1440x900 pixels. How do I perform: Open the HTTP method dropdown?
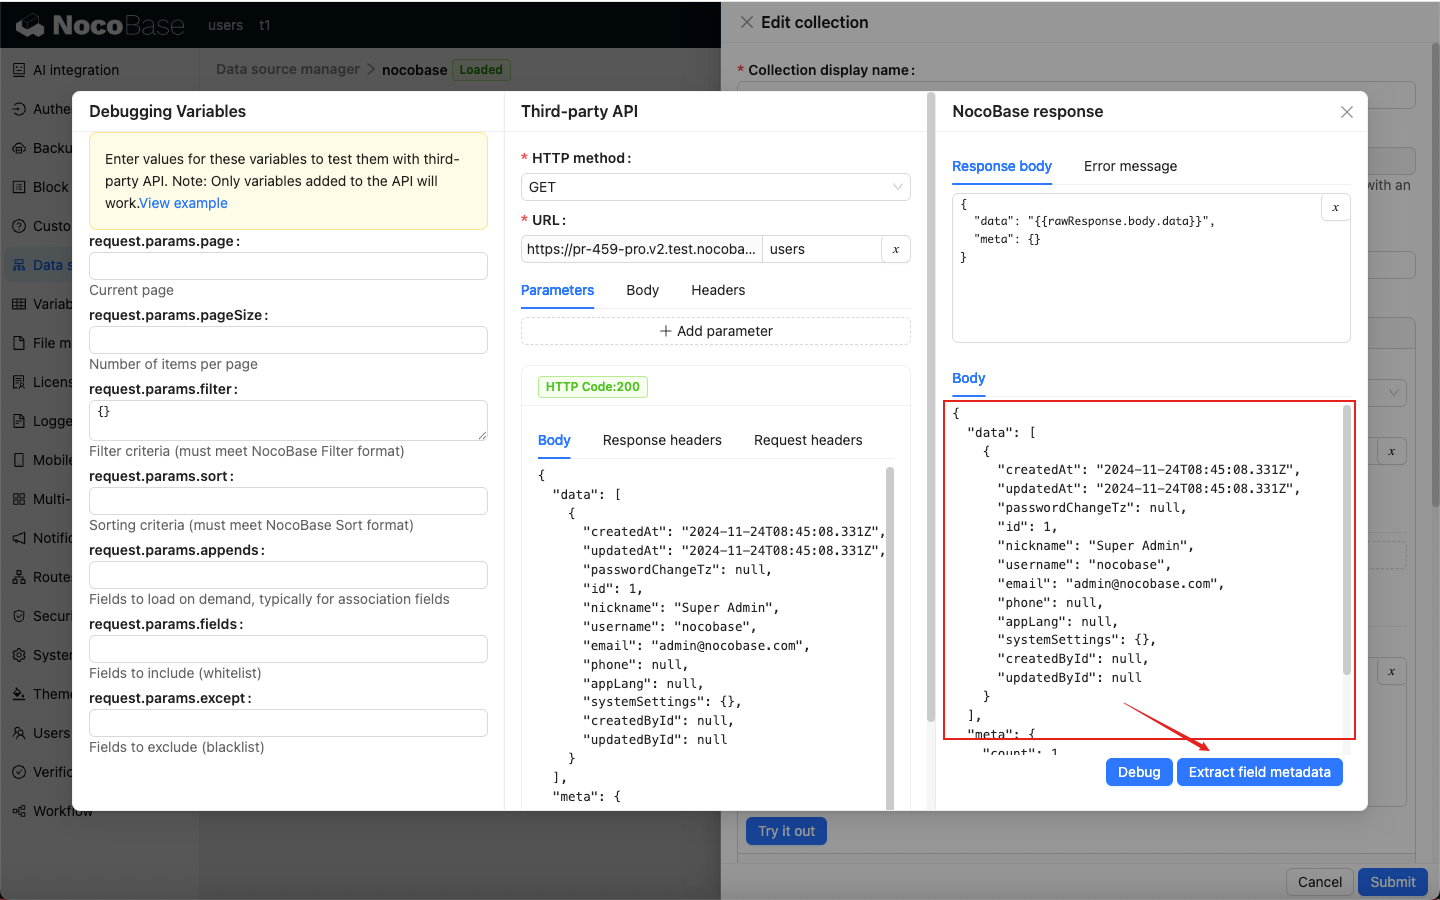coord(715,187)
